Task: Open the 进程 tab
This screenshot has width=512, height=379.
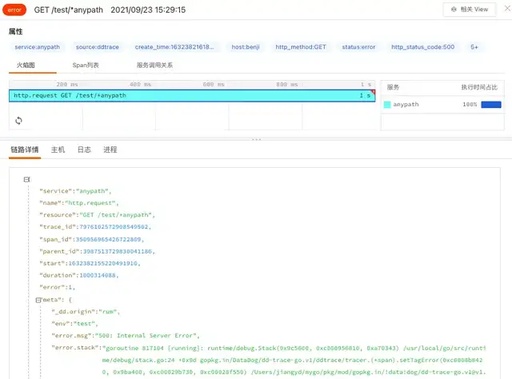Action: 110,150
